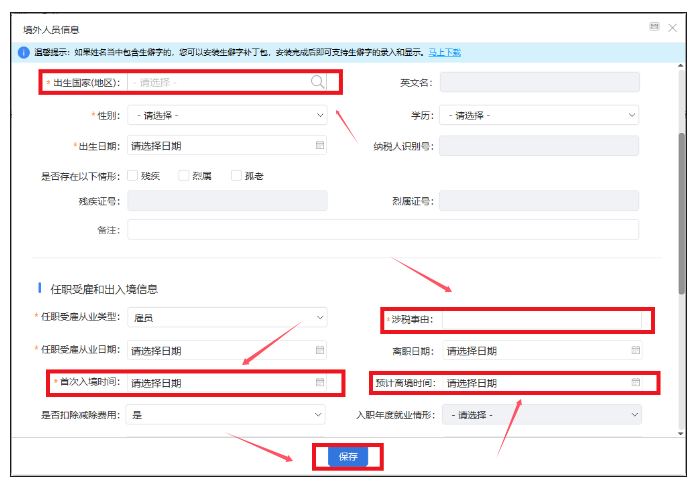Click the 英文名 input field
The width and height of the screenshot is (699, 495).
539,82
